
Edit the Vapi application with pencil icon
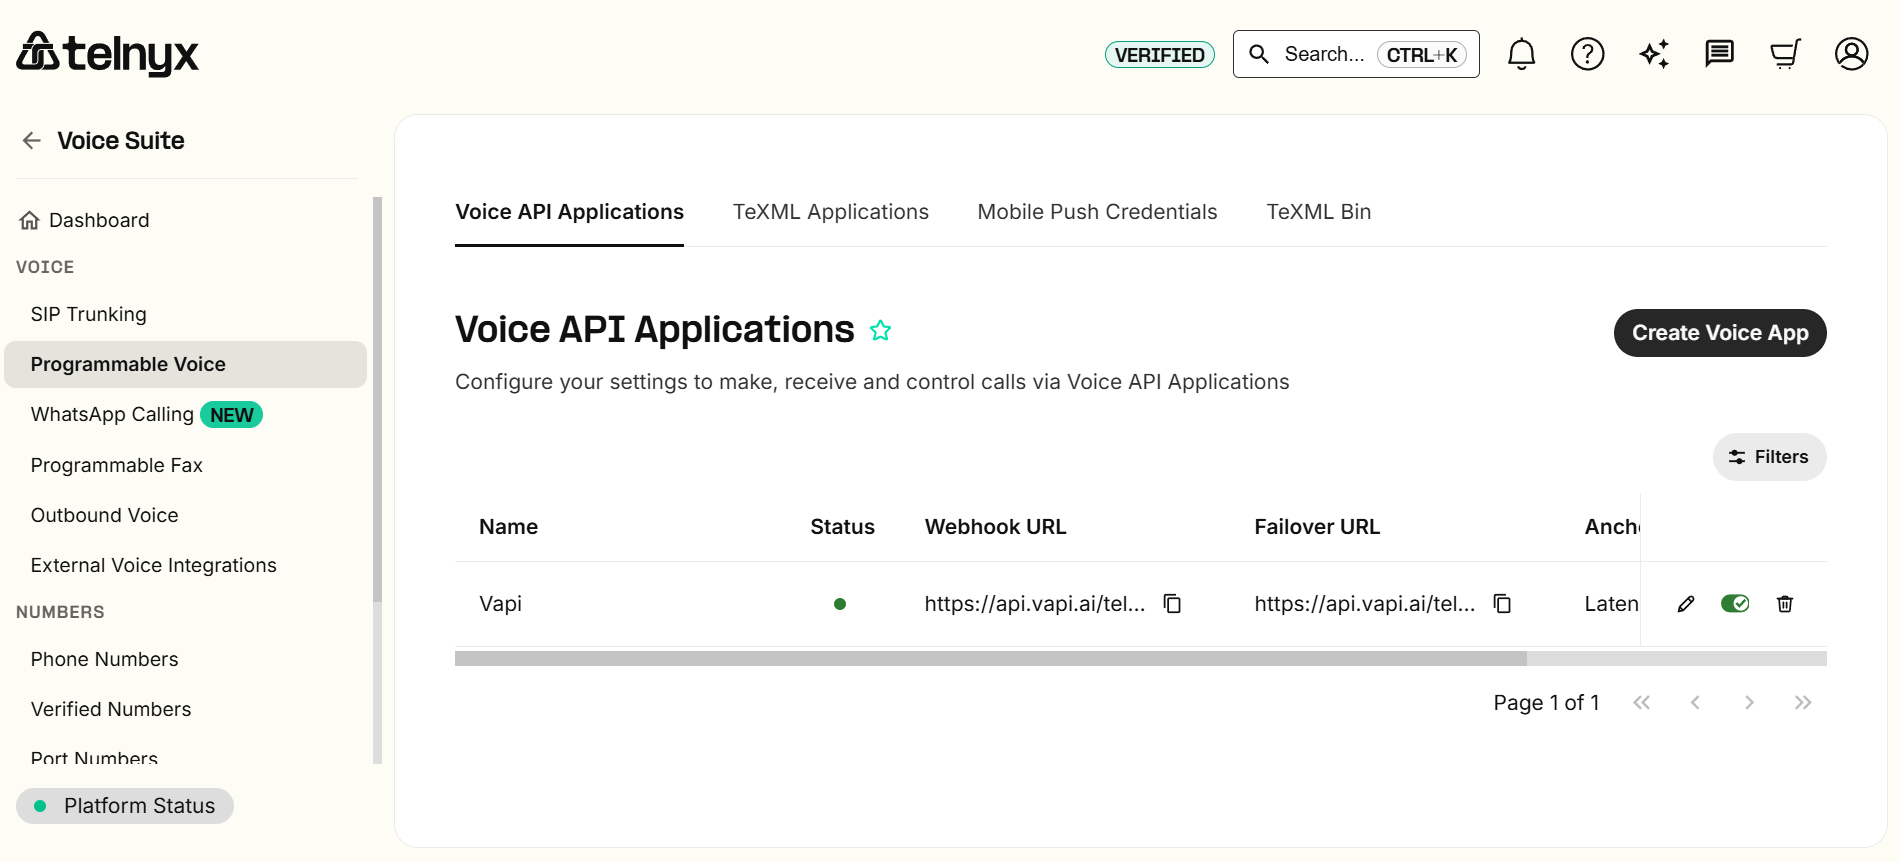1686,603
